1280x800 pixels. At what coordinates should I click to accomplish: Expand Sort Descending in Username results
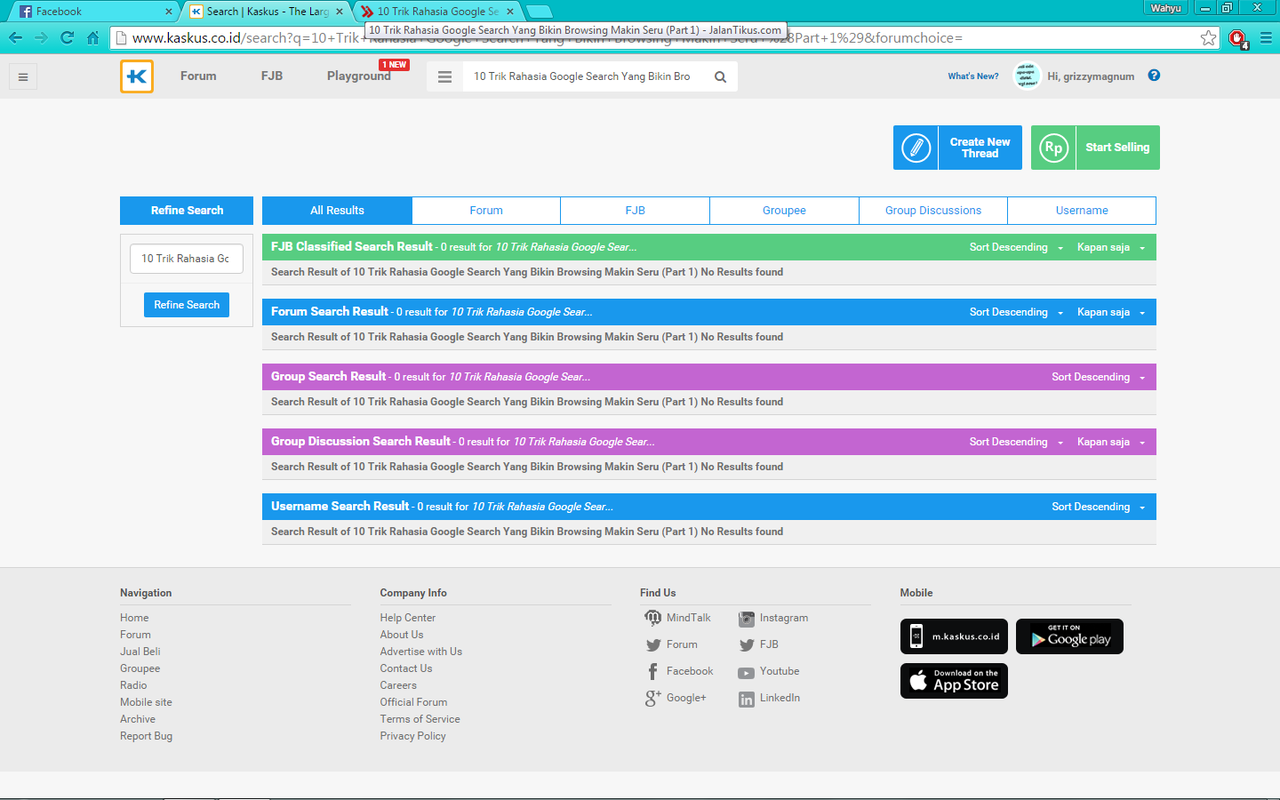(1097, 507)
